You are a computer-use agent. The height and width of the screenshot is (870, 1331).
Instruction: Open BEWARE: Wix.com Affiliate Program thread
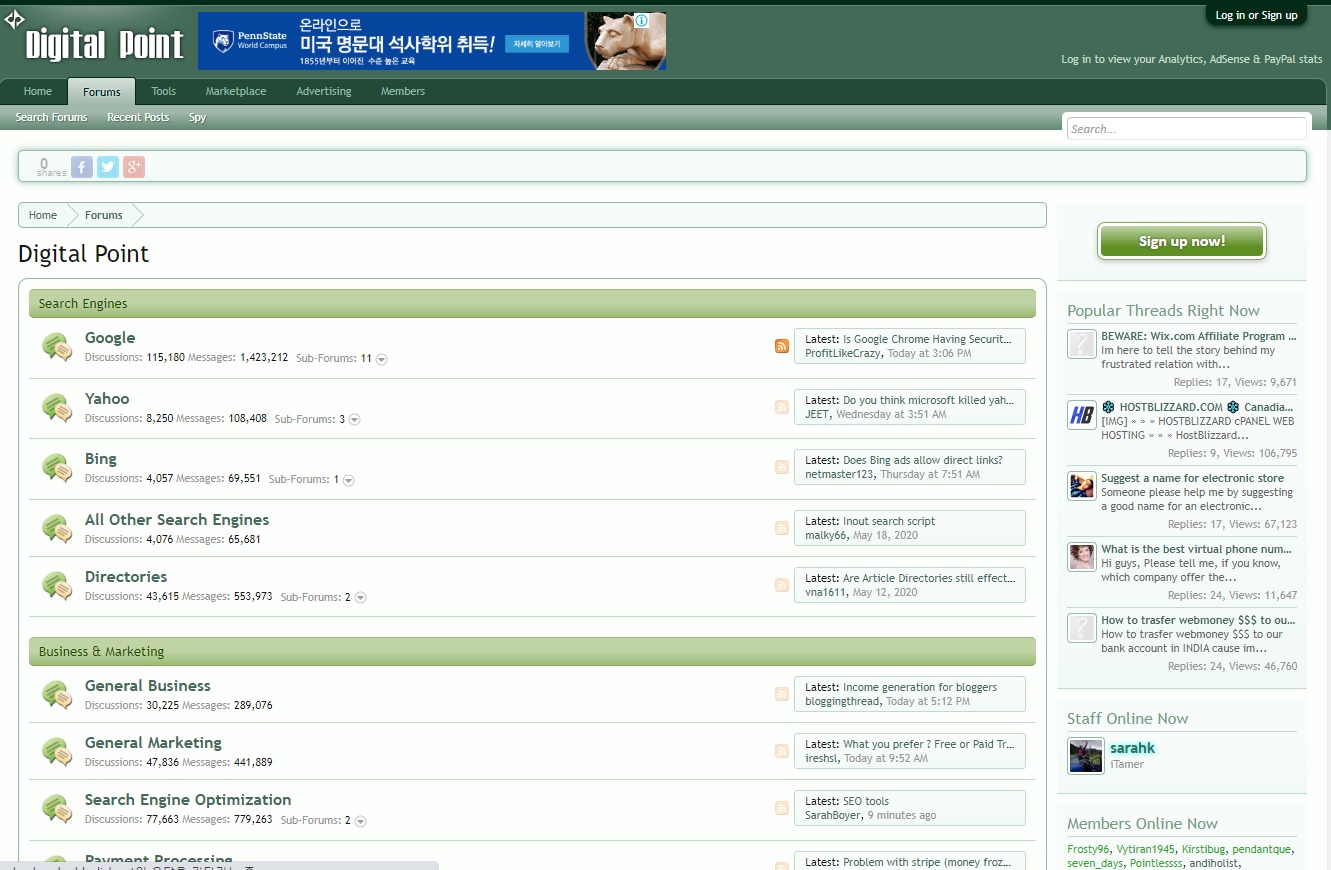pos(1199,336)
